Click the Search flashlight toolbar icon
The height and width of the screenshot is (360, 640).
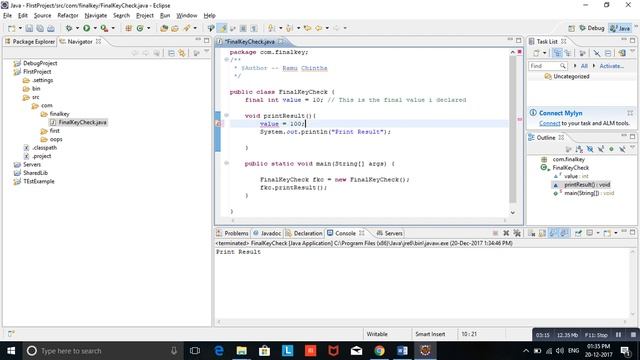(x=187, y=28)
